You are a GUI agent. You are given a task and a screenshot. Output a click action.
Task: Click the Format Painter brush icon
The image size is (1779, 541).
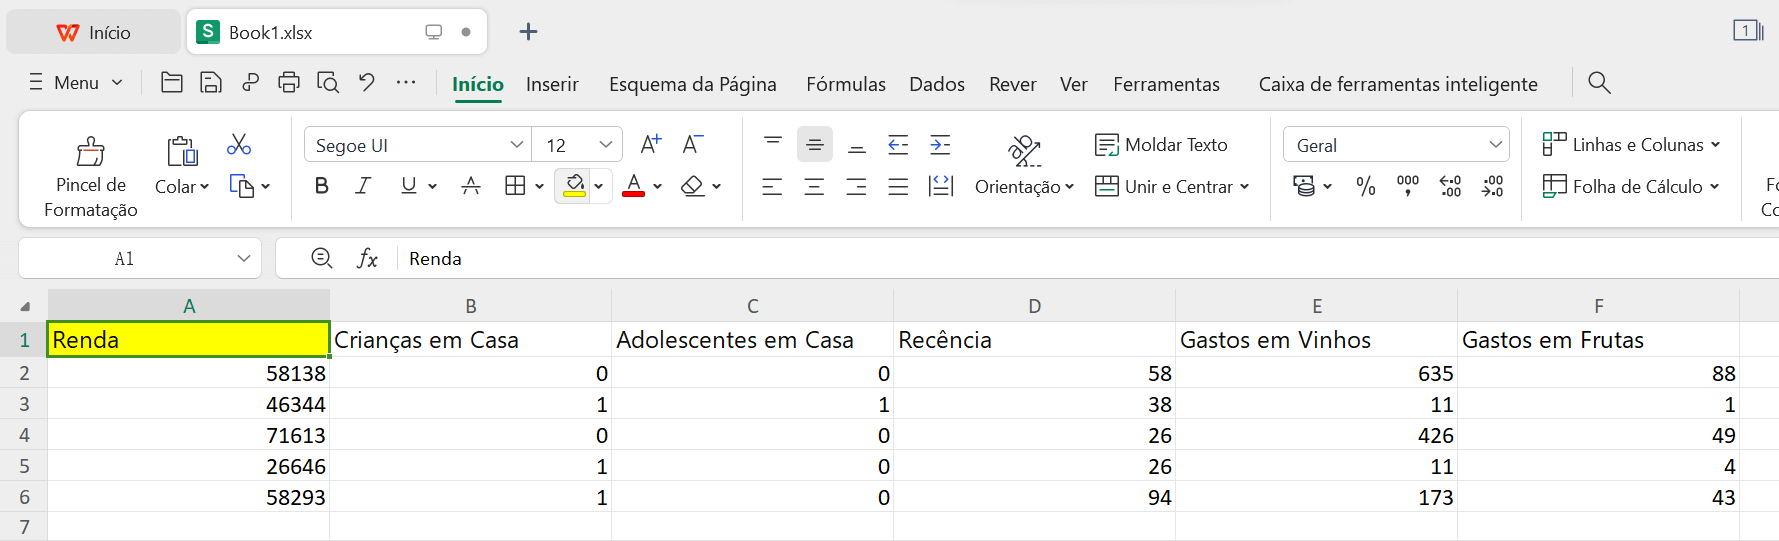pyautogui.click(x=90, y=152)
